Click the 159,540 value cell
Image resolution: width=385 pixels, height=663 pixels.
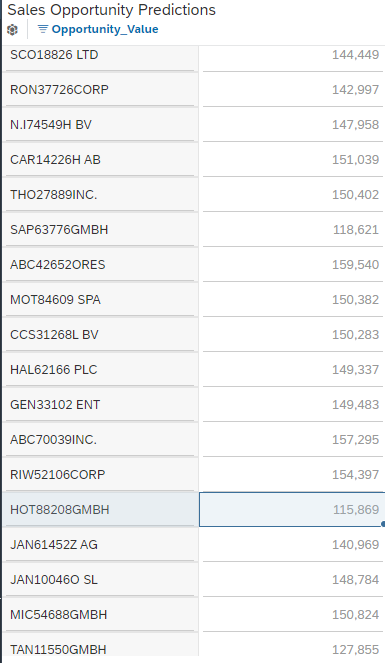click(x=292, y=265)
